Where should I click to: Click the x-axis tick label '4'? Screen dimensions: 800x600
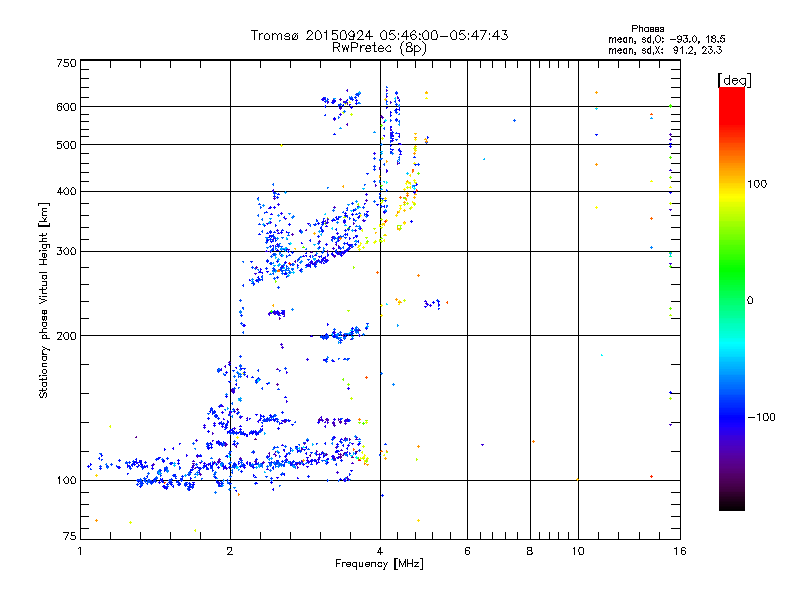point(380,551)
